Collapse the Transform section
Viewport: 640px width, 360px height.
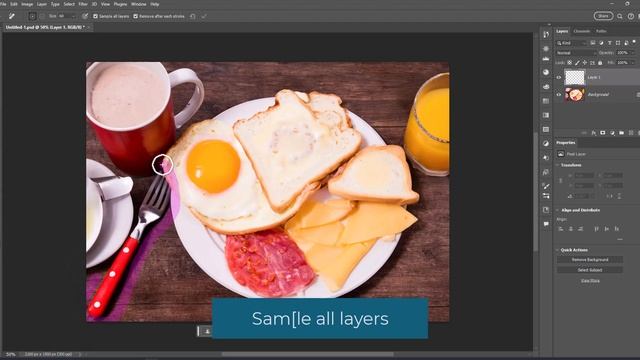(558, 165)
